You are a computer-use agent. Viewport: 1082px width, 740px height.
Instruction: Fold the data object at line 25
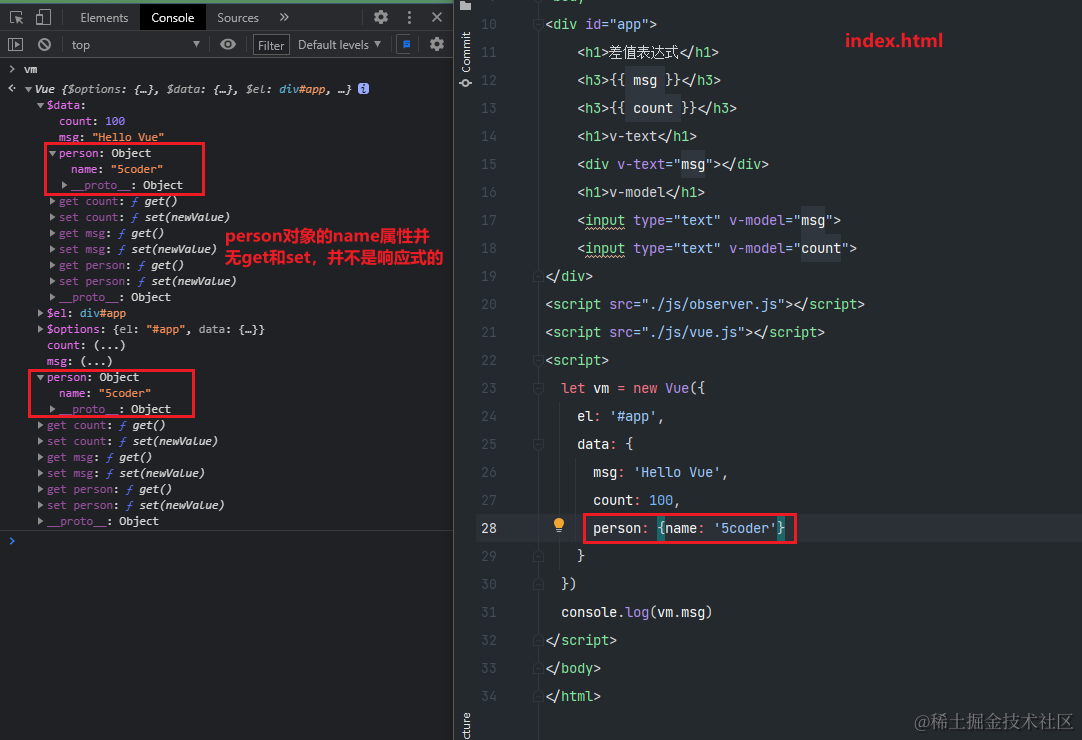pos(538,445)
